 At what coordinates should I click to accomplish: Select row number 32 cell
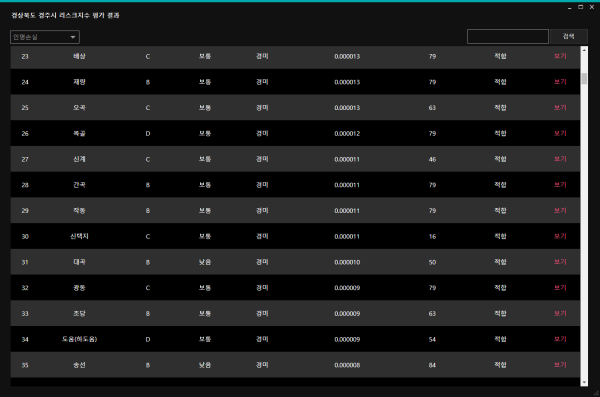[x=25, y=288]
